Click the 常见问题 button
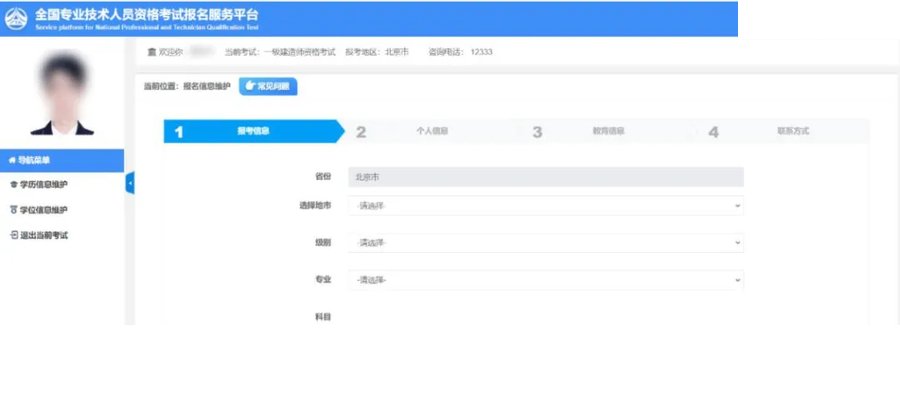The height and width of the screenshot is (396, 900). (268, 87)
